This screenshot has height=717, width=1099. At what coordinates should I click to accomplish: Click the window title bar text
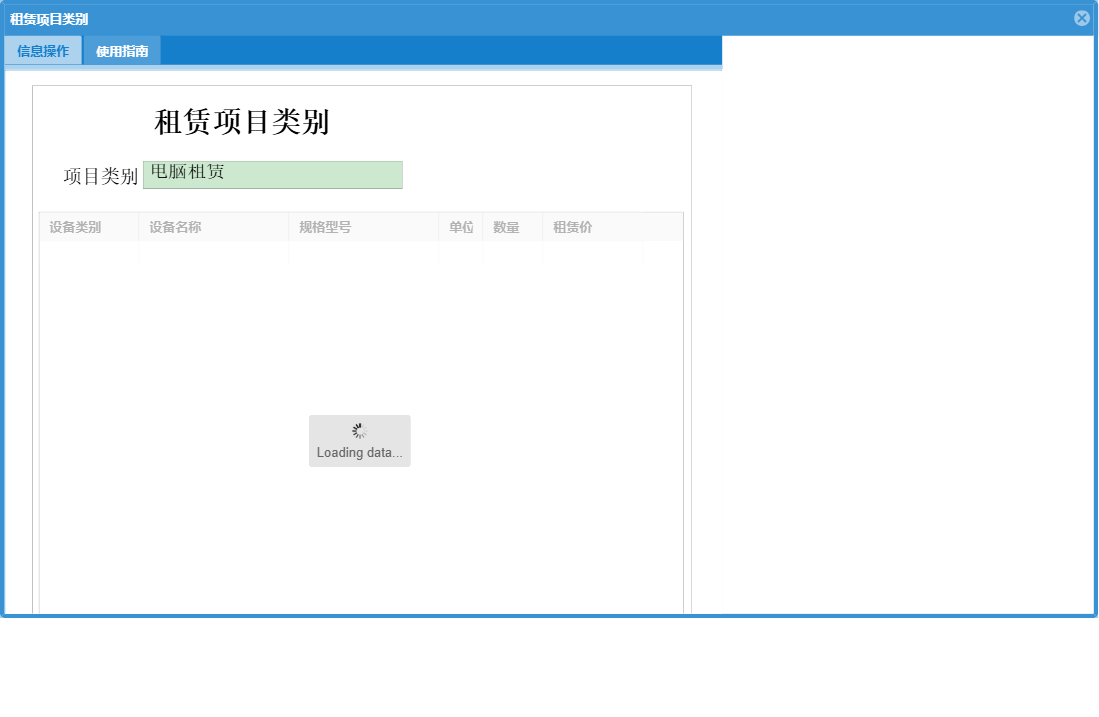point(49,19)
